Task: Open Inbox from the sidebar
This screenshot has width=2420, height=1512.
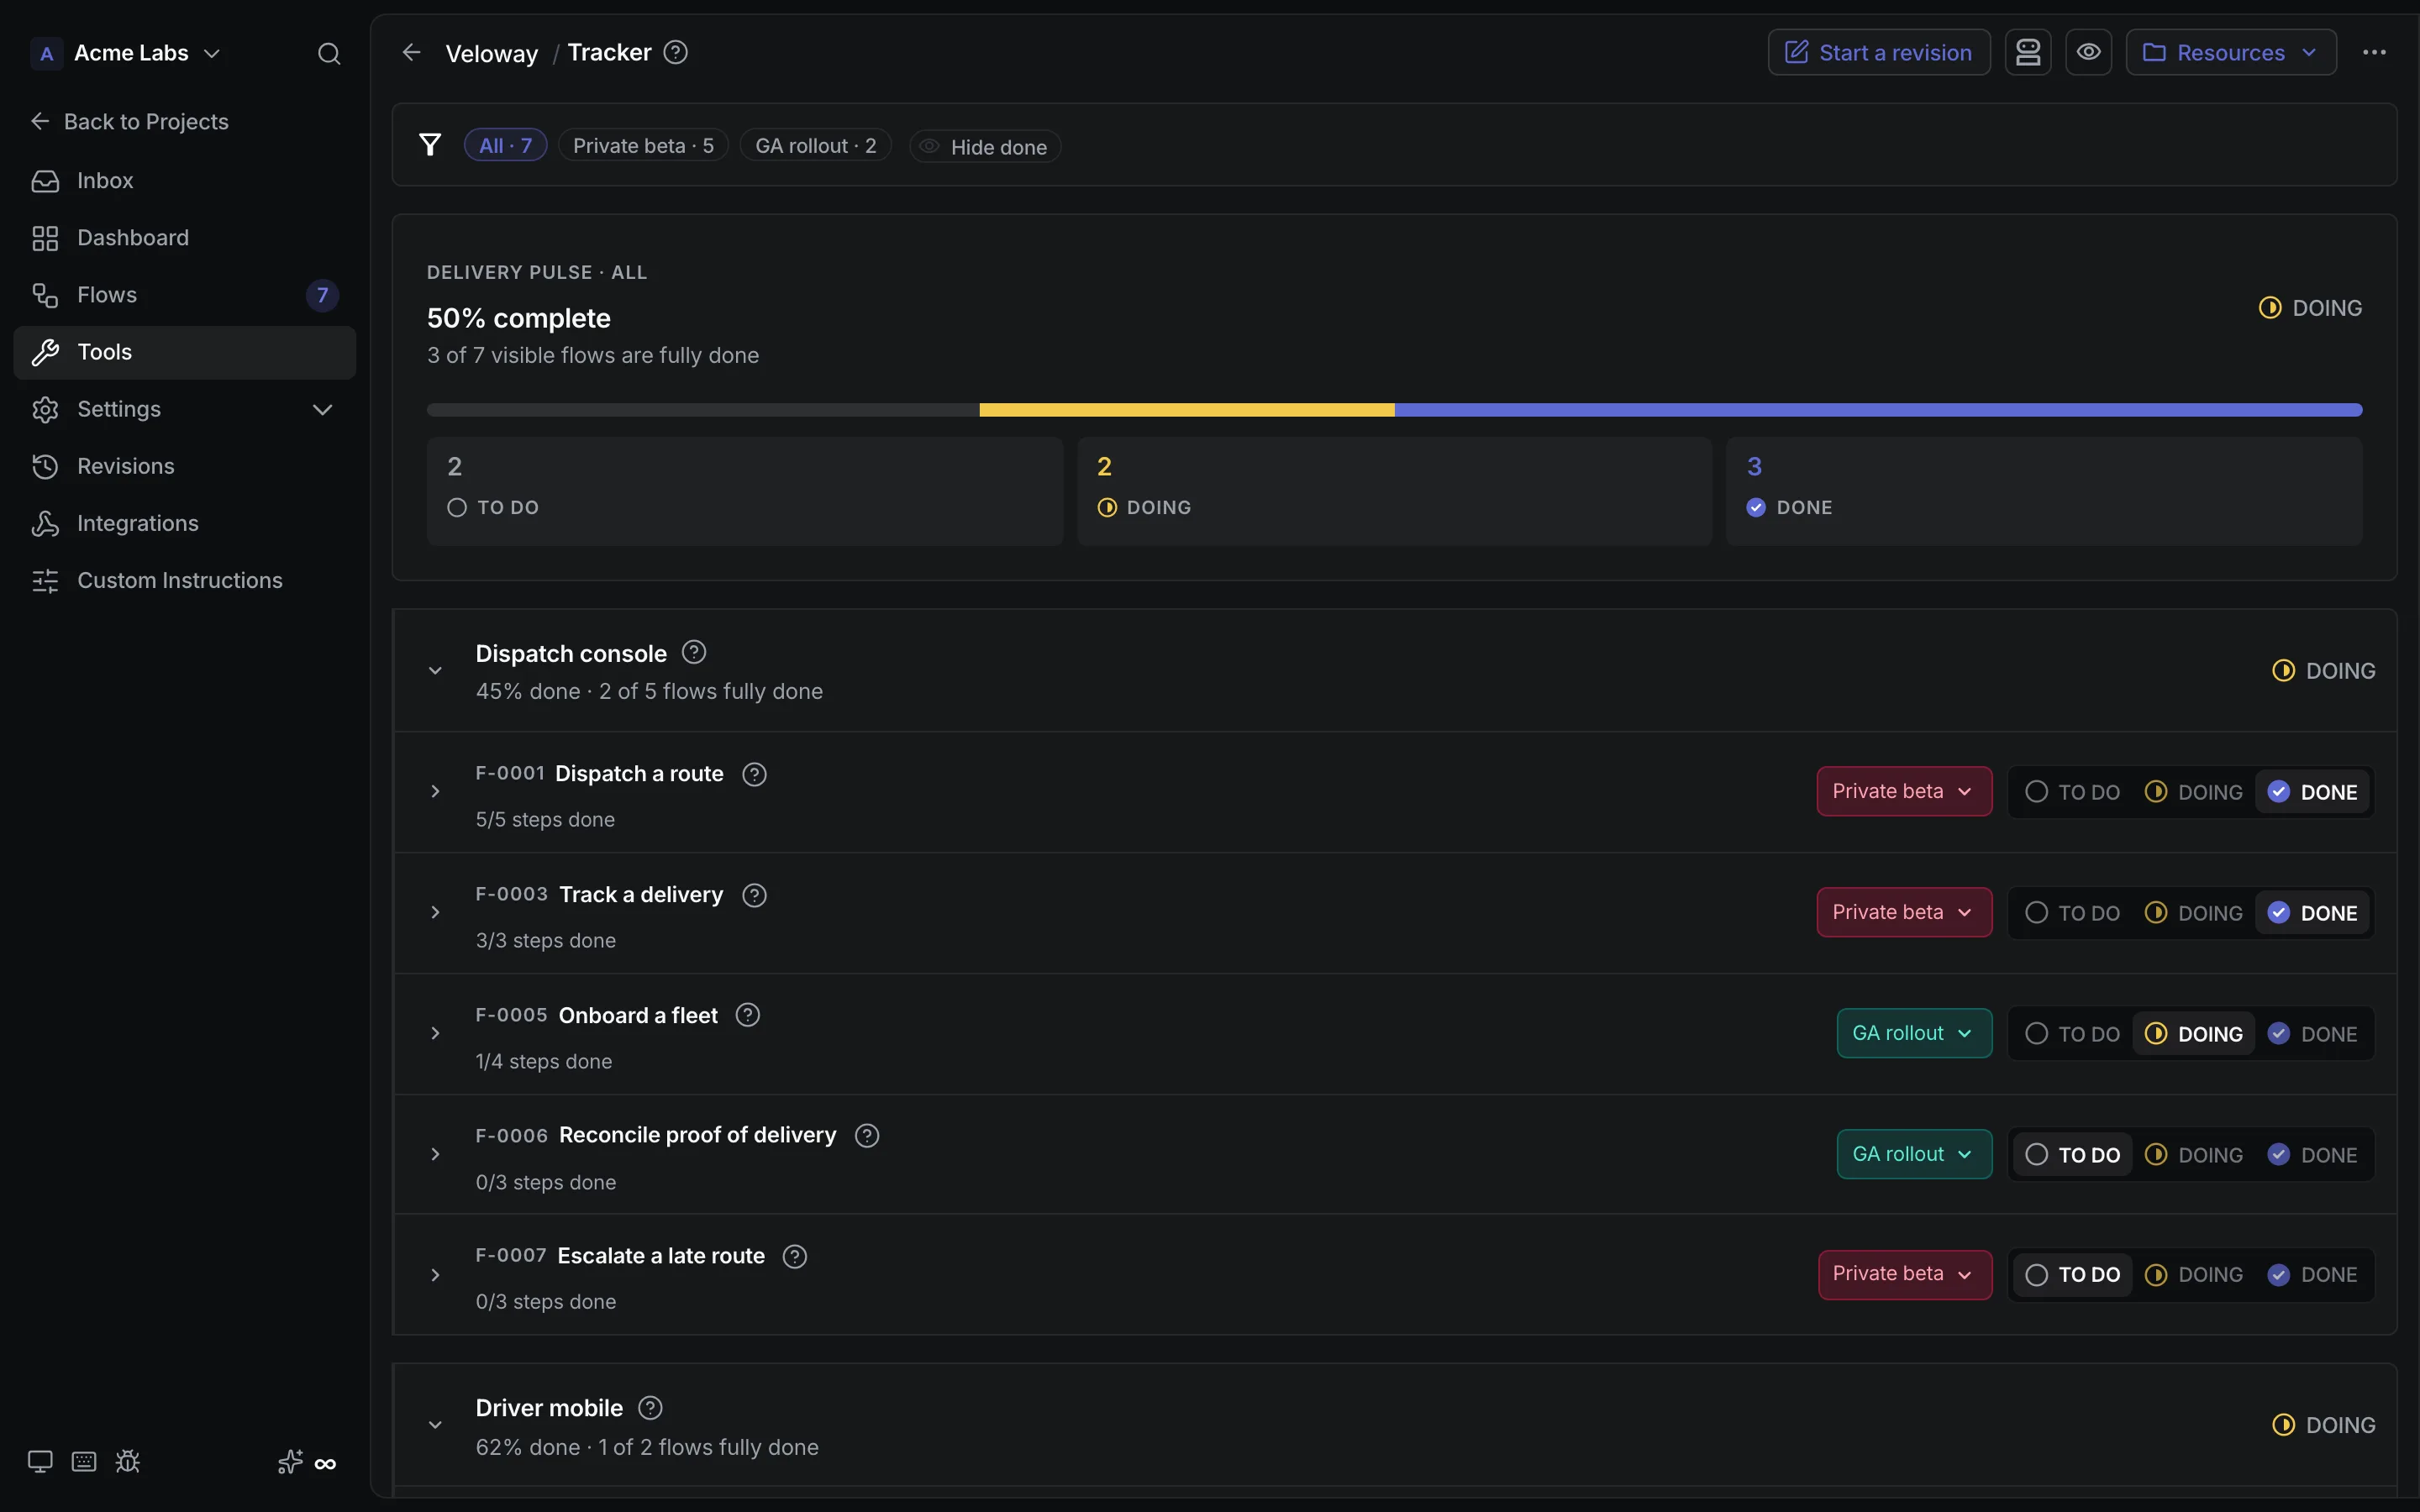Action: click(x=185, y=181)
